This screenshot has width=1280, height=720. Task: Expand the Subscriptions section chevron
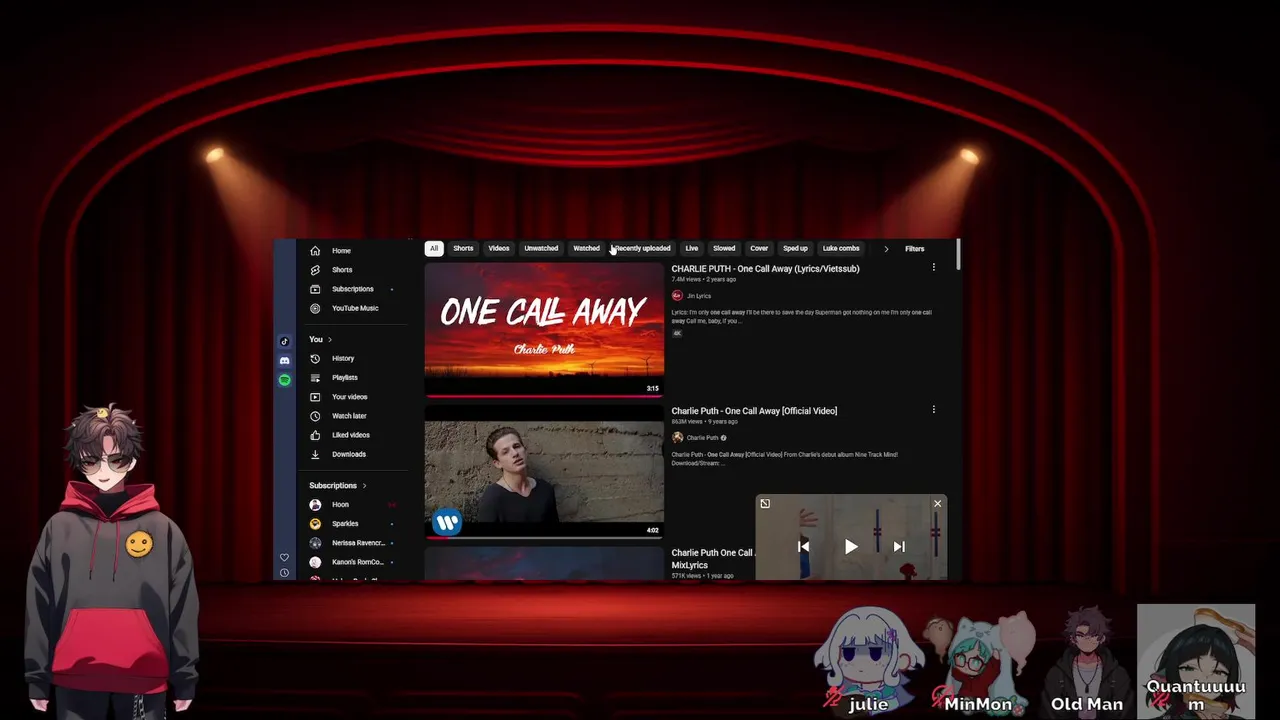(364, 486)
